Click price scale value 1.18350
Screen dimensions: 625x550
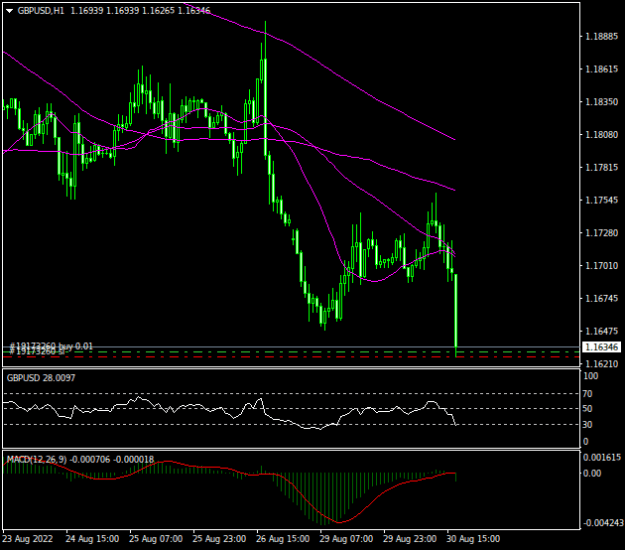click(601, 102)
